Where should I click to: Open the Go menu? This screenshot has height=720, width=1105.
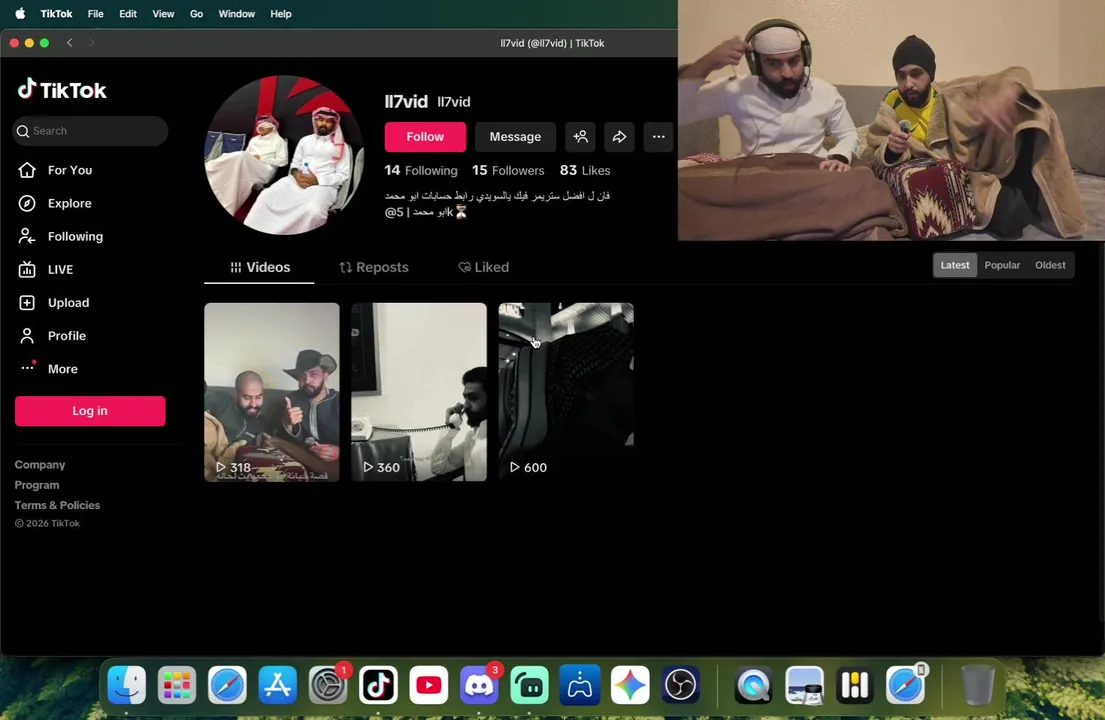coord(196,13)
